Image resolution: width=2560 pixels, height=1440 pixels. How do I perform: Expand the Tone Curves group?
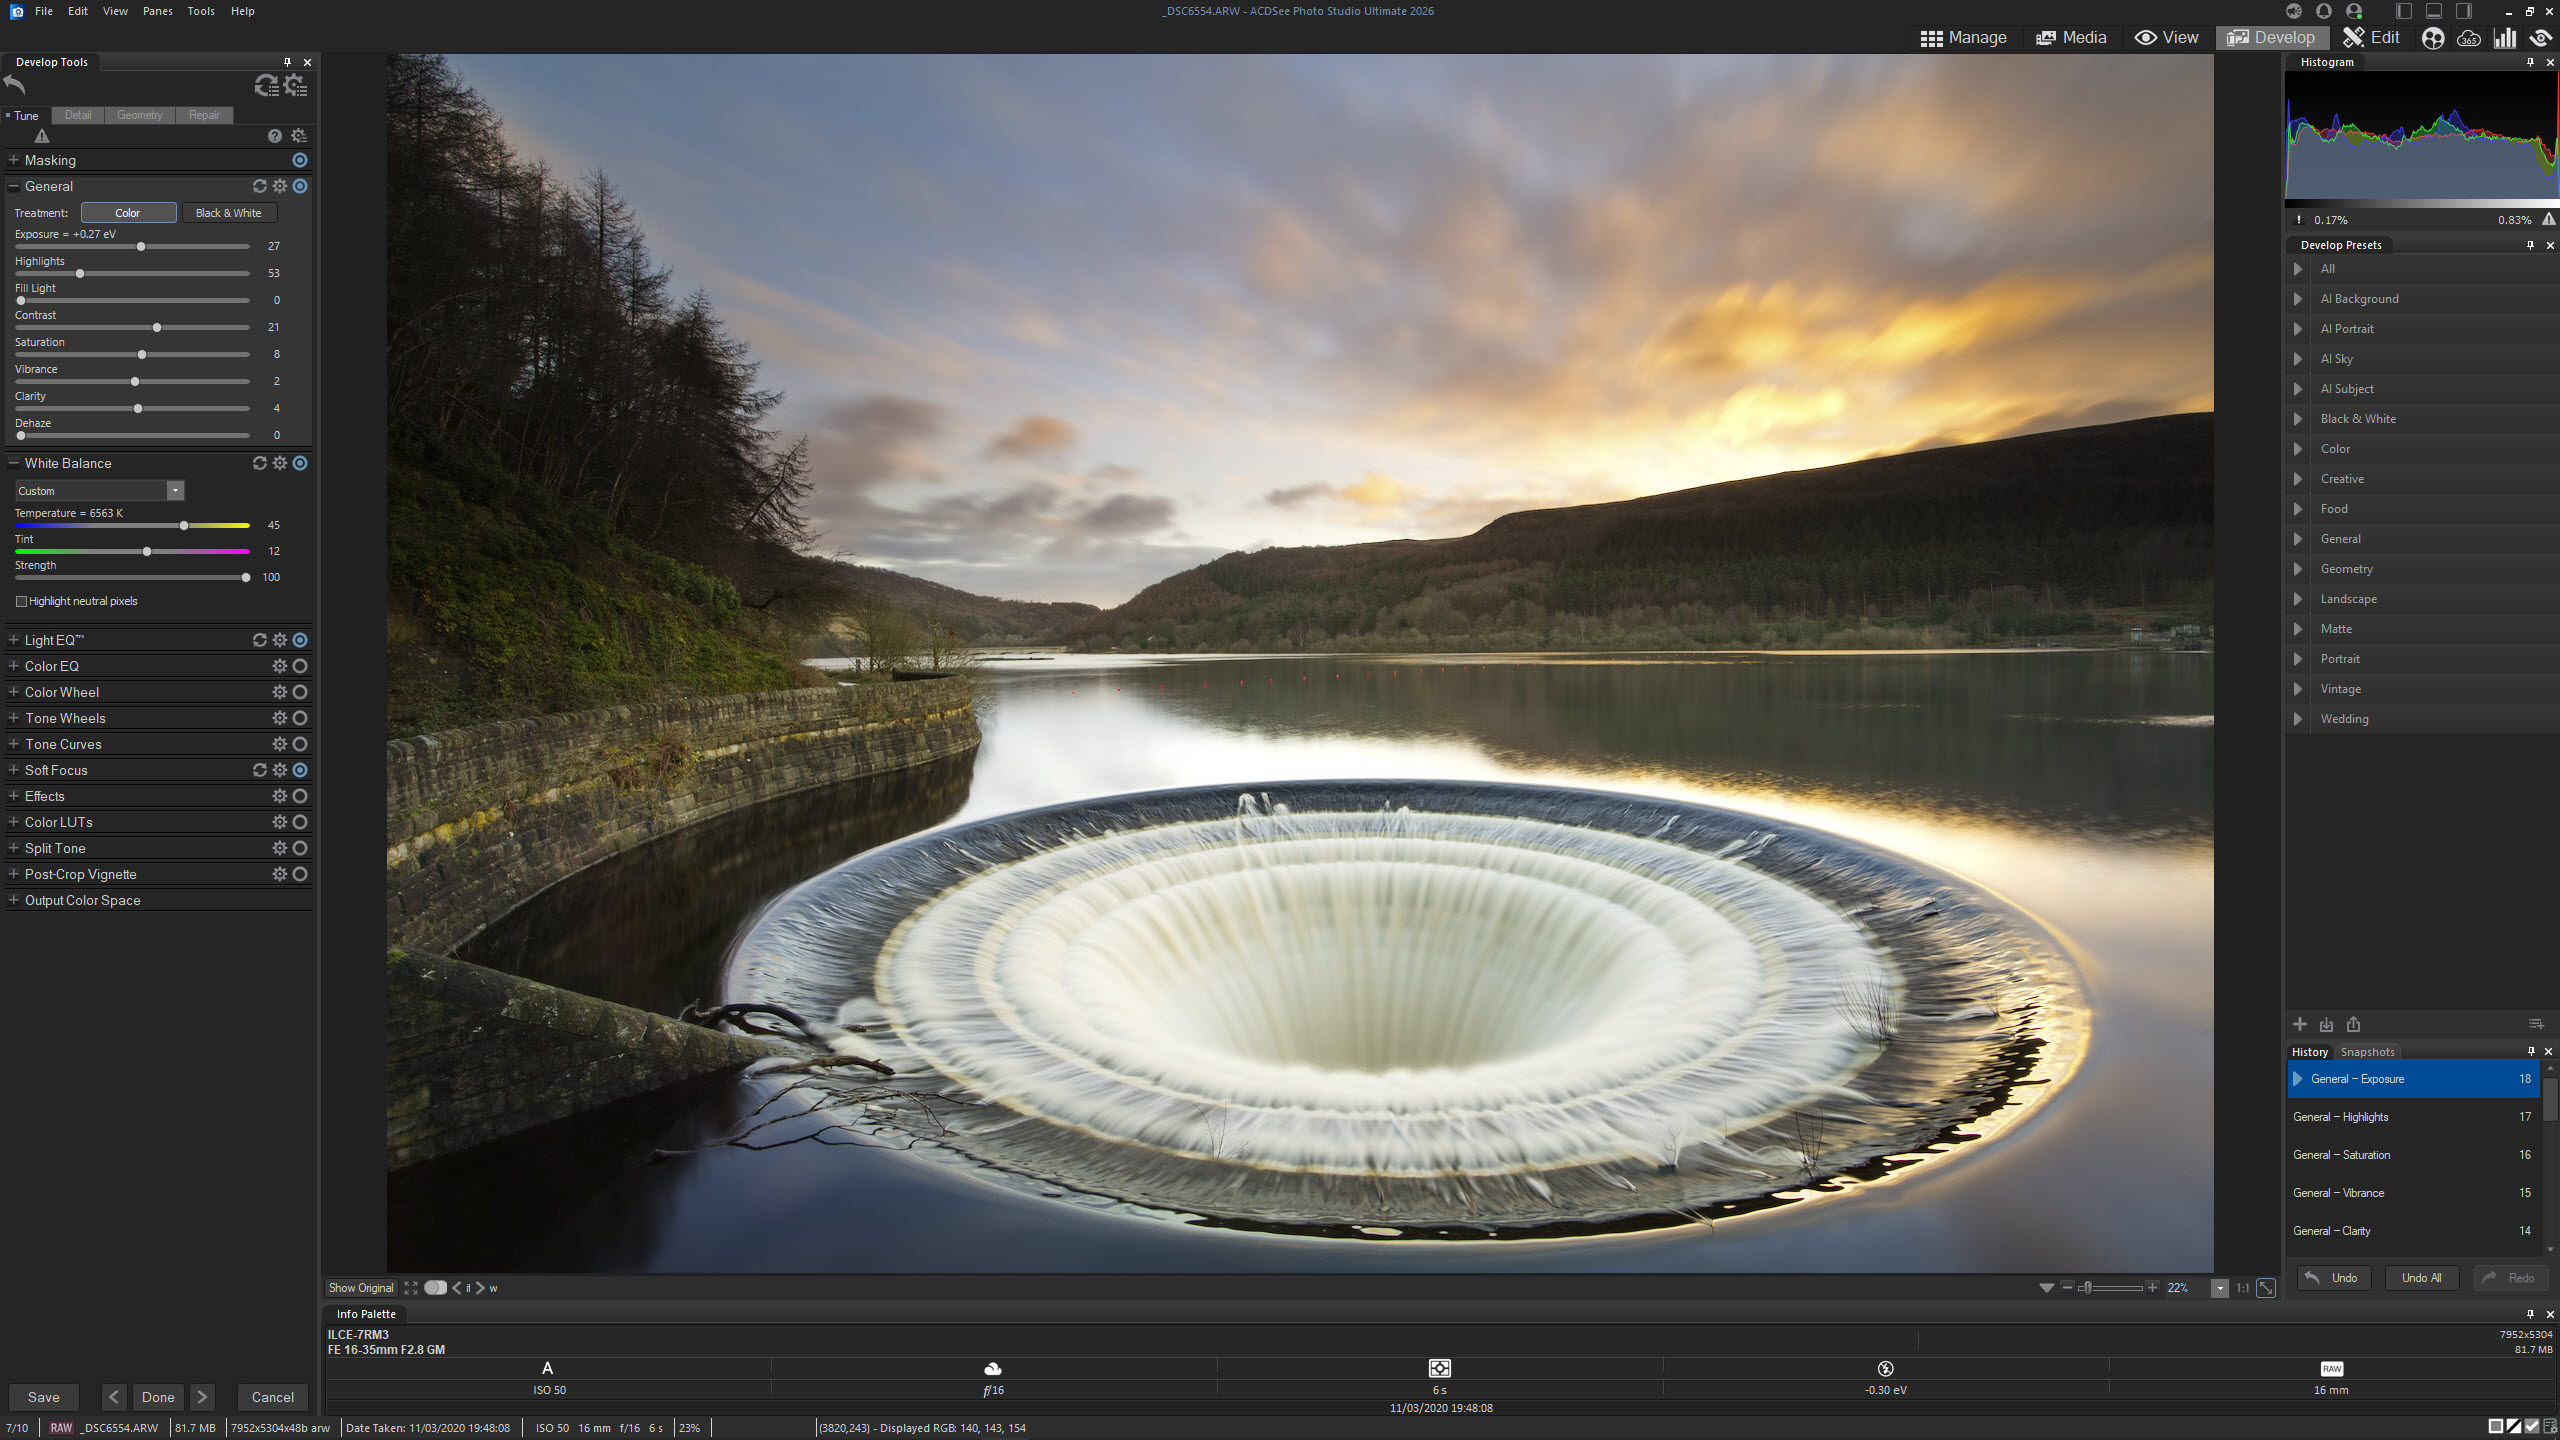(x=14, y=744)
